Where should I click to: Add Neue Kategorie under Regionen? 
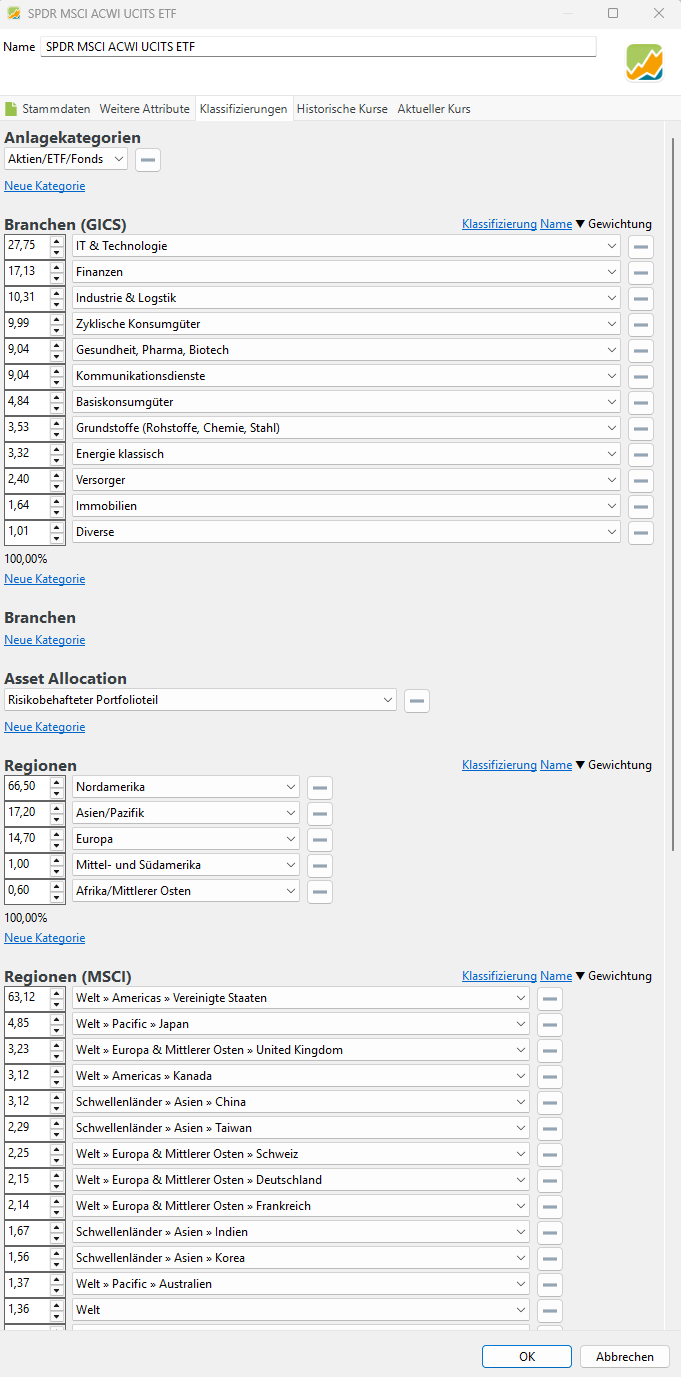click(x=45, y=938)
